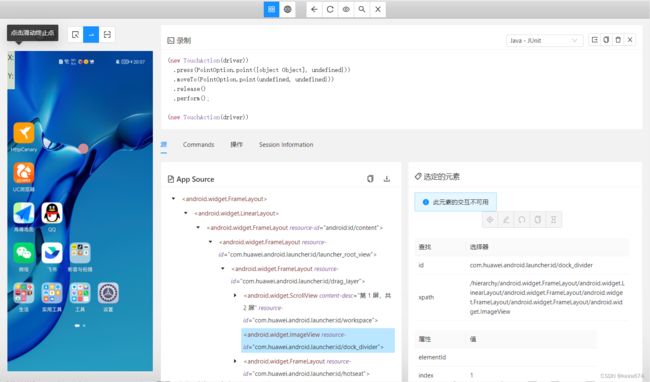This screenshot has height=382, width=650.
Task: Select id selector value dock_divider
Action: [531, 265]
